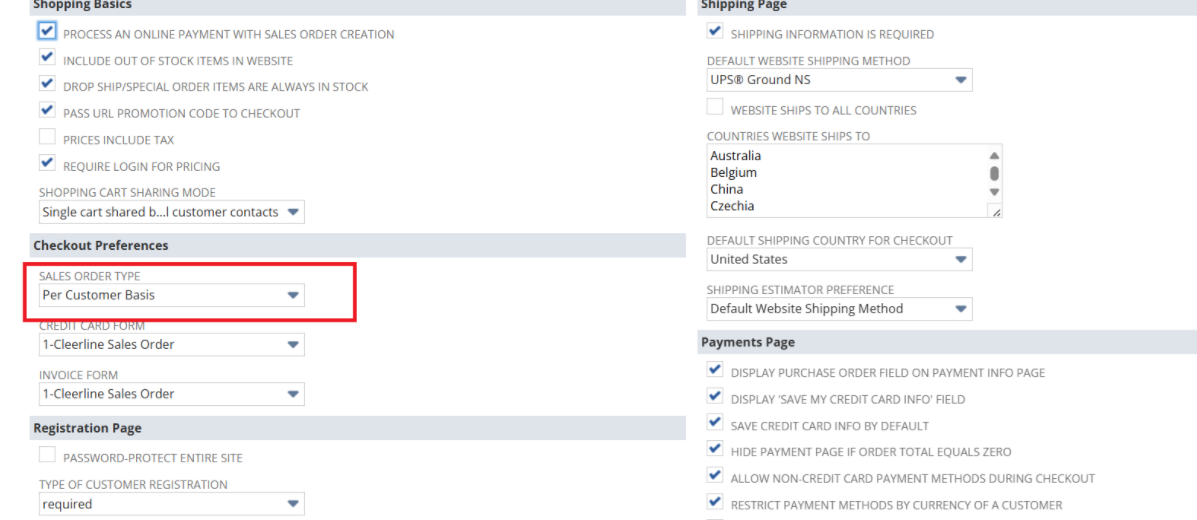Select Belgium in the countries list
The width and height of the screenshot is (1197, 520).
click(x=734, y=172)
